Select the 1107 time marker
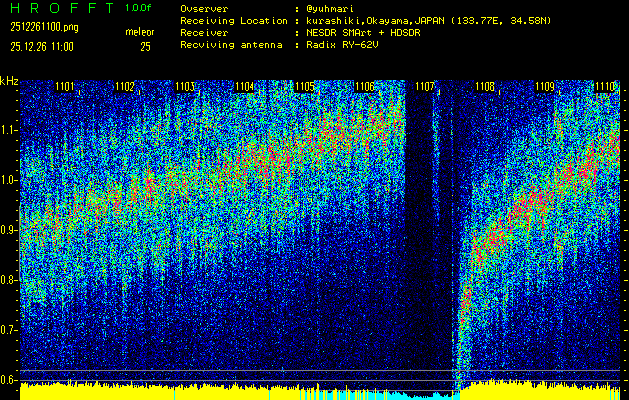 pos(425,87)
